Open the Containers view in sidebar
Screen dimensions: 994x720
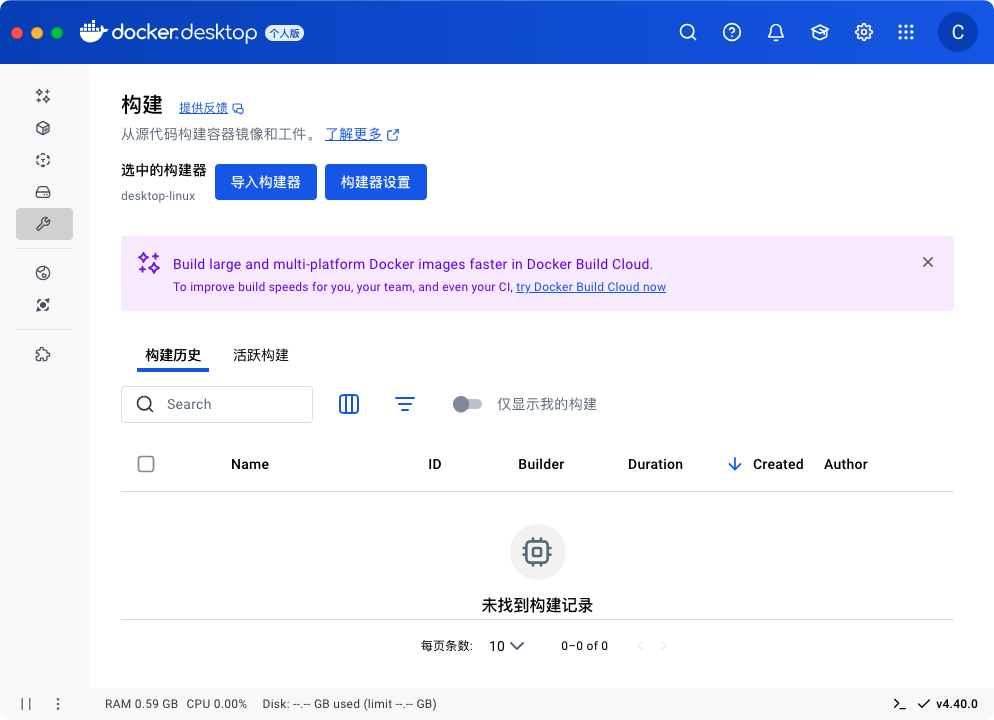tap(43, 128)
